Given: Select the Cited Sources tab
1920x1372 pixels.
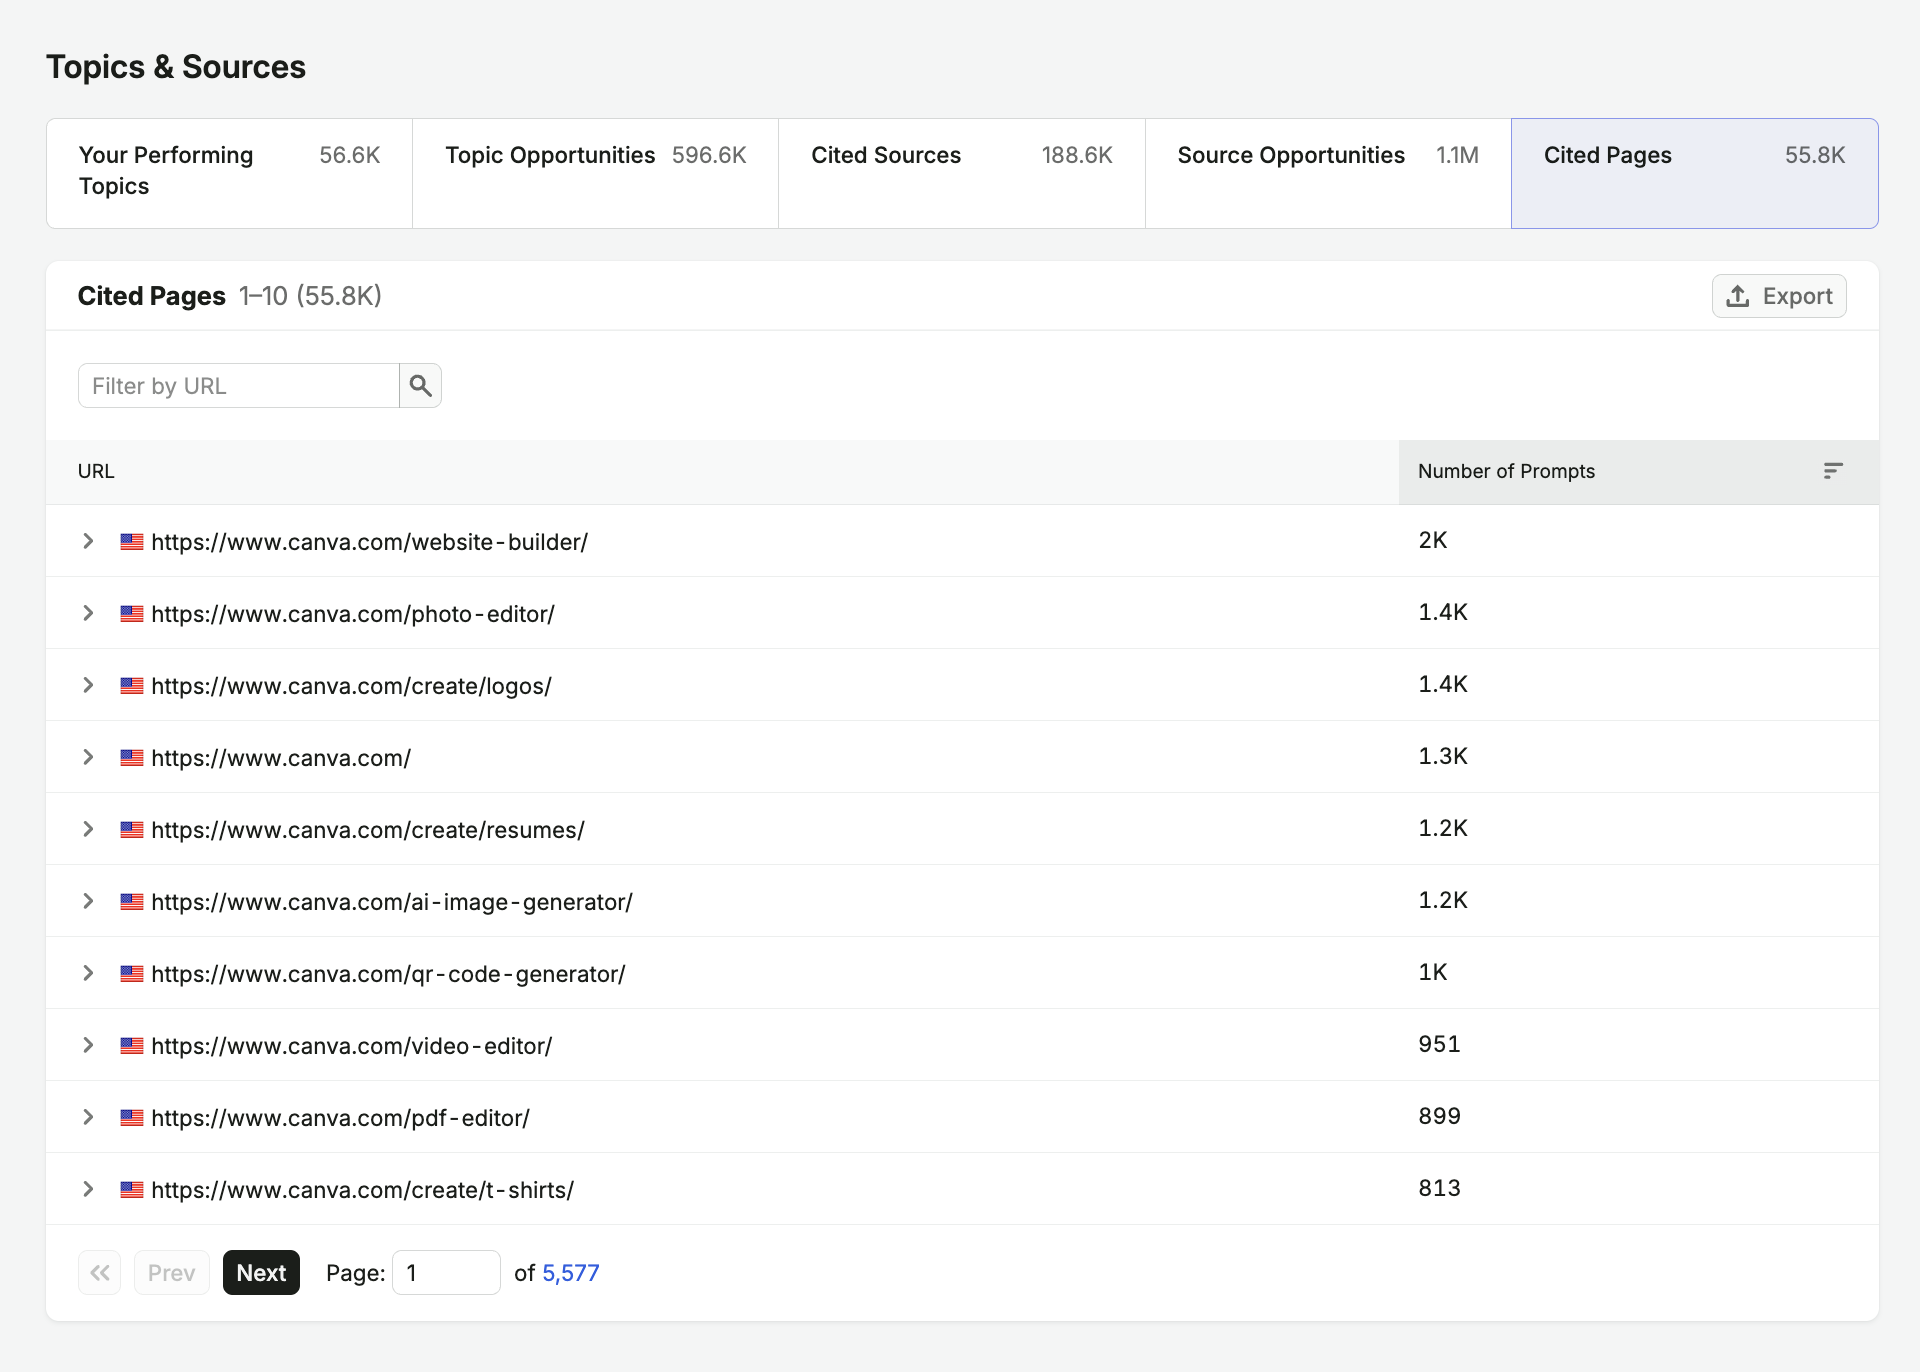Looking at the screenshot, I should point(962,173).
